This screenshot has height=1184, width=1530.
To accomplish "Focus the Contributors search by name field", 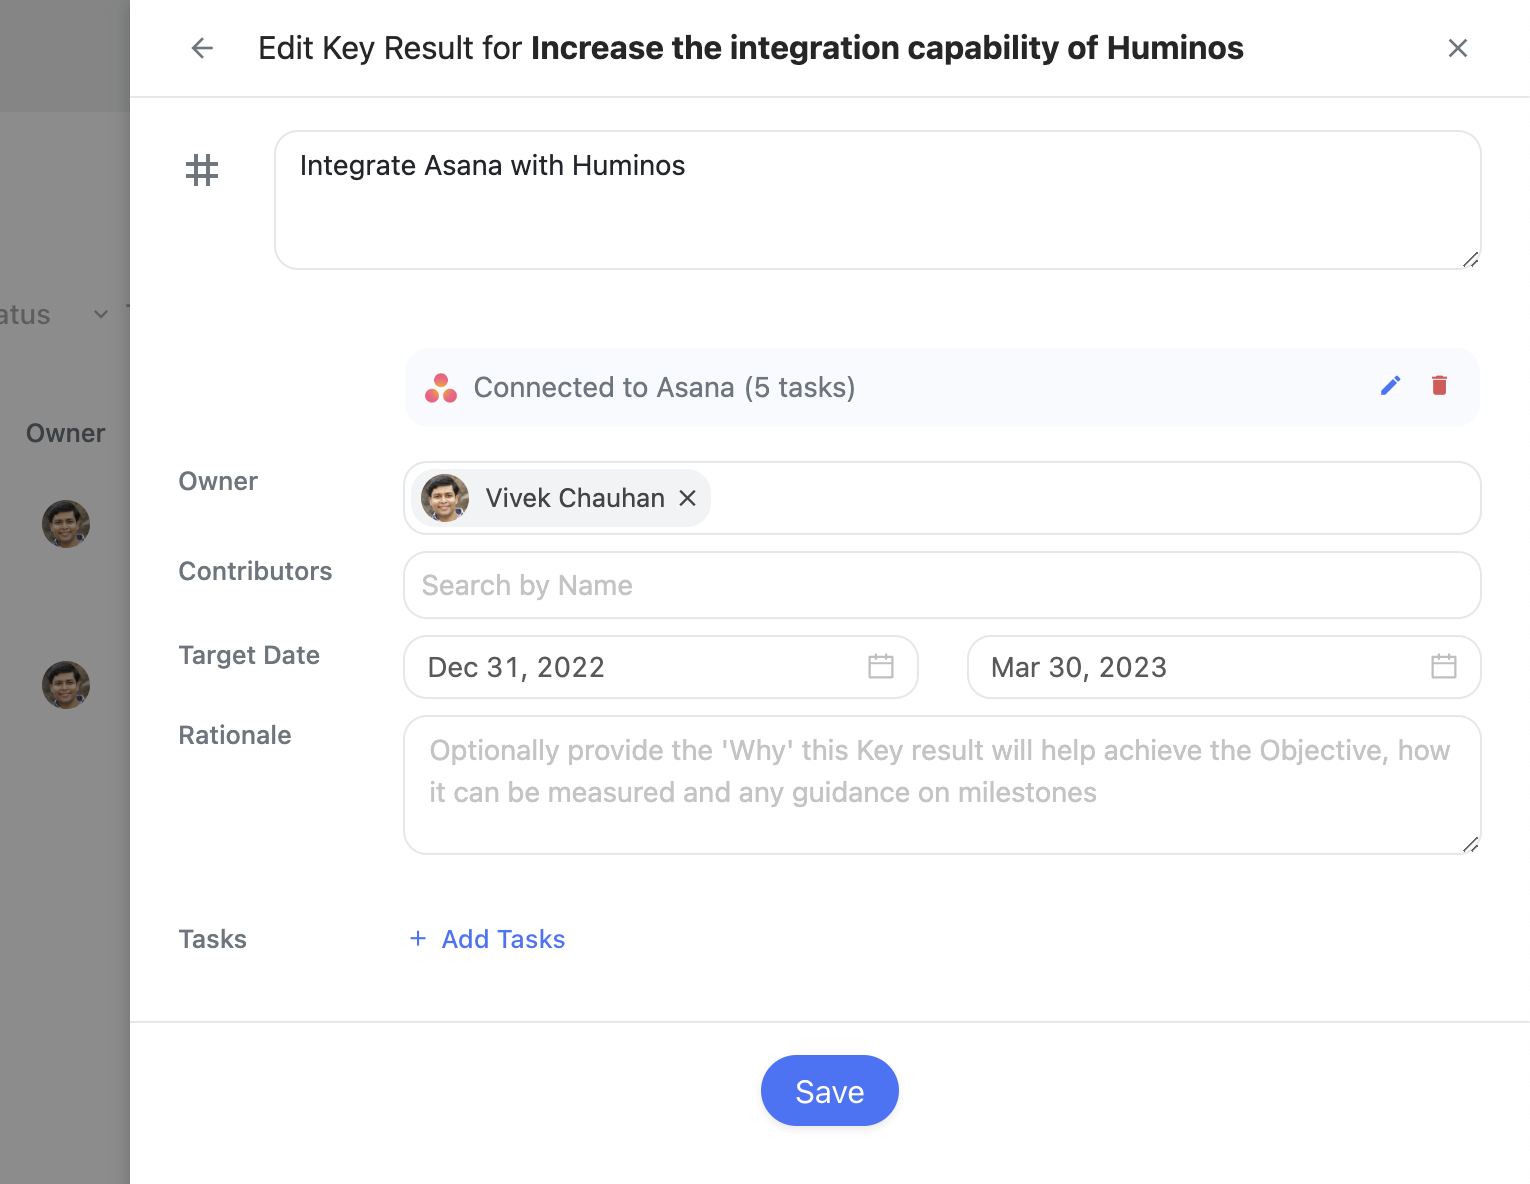I will (942, 585).
